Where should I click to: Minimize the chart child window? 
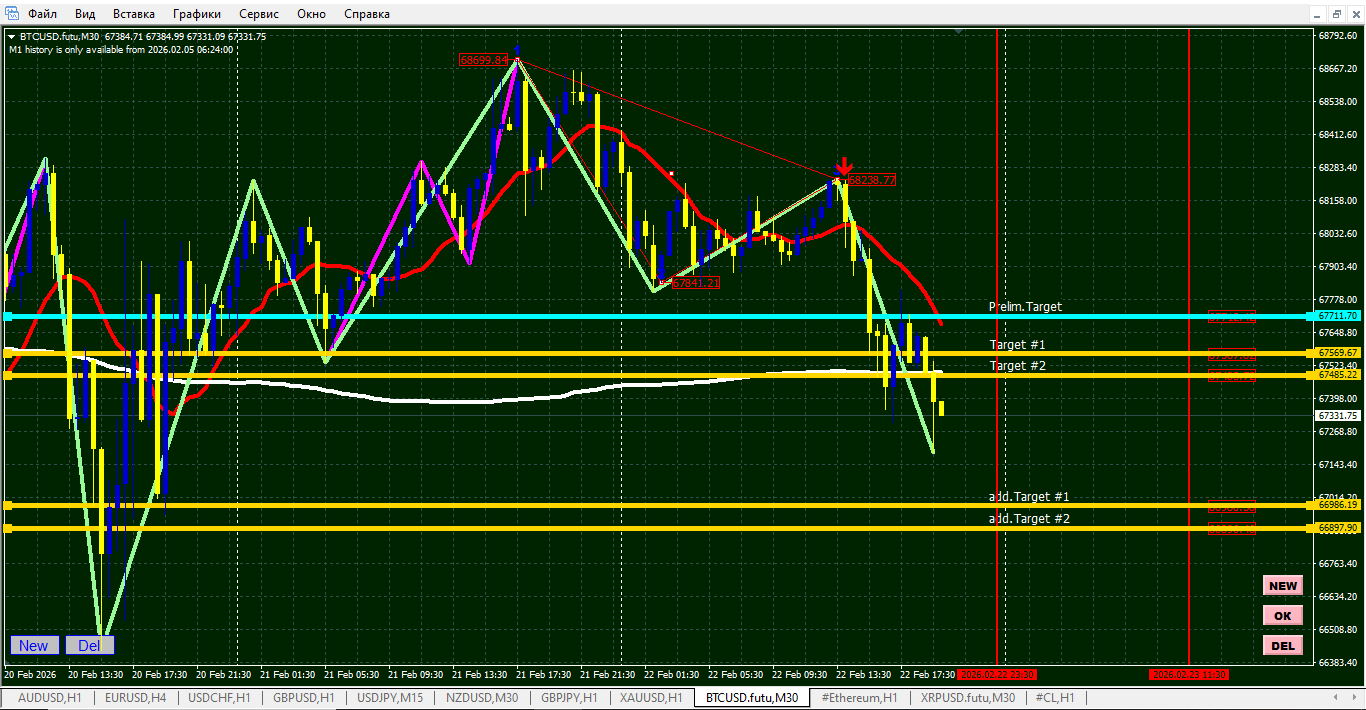(x=1319, y=14)
